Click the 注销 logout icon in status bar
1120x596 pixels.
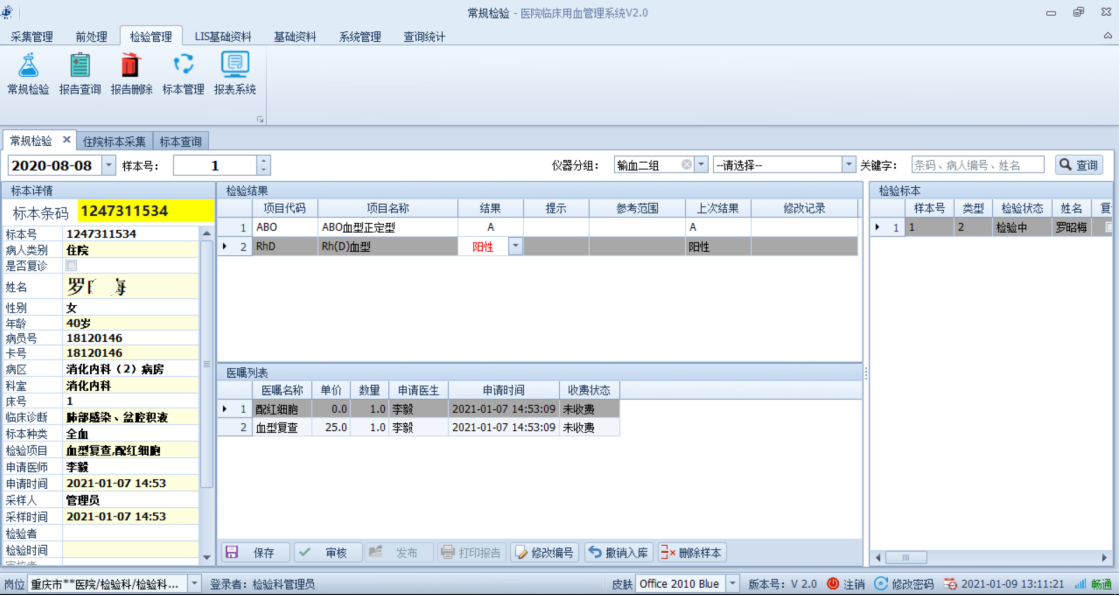tap(832, 584)
